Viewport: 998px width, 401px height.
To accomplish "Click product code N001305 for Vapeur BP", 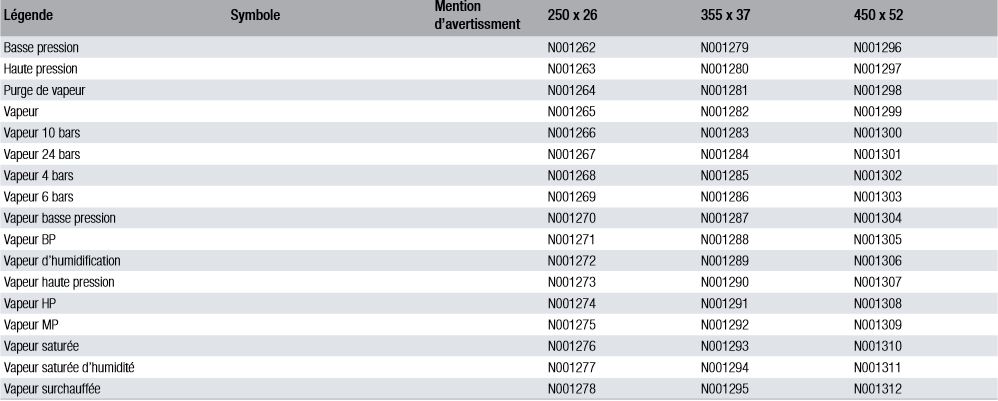I will coord(878,239).
